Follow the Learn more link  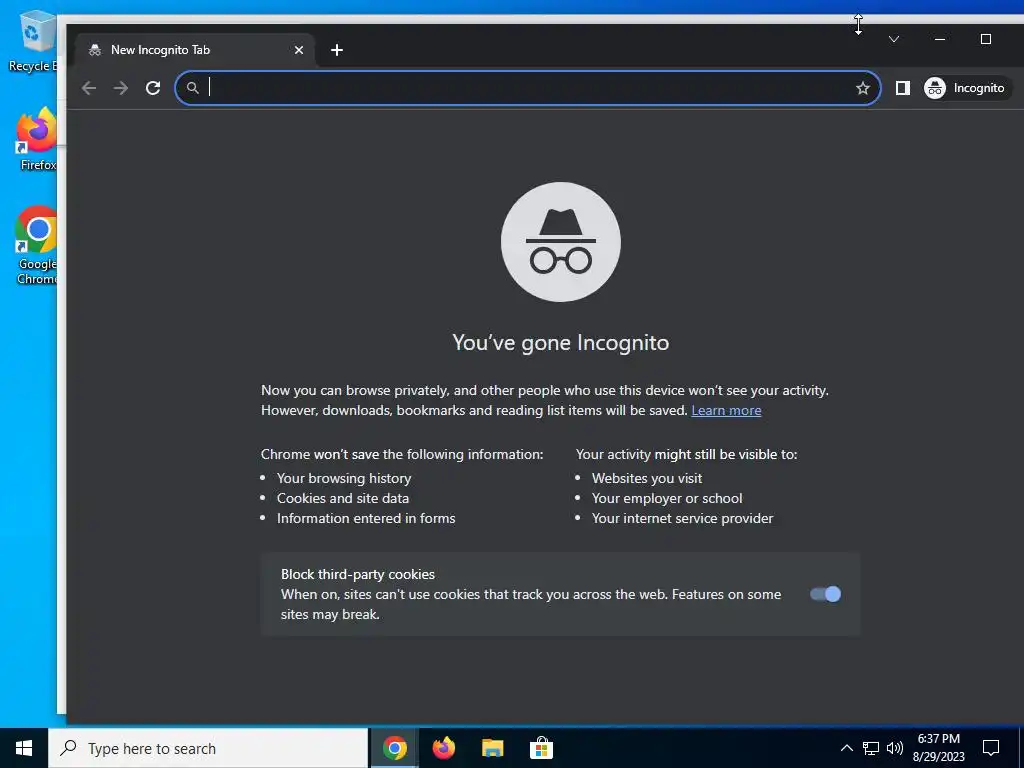coord(726,411)
